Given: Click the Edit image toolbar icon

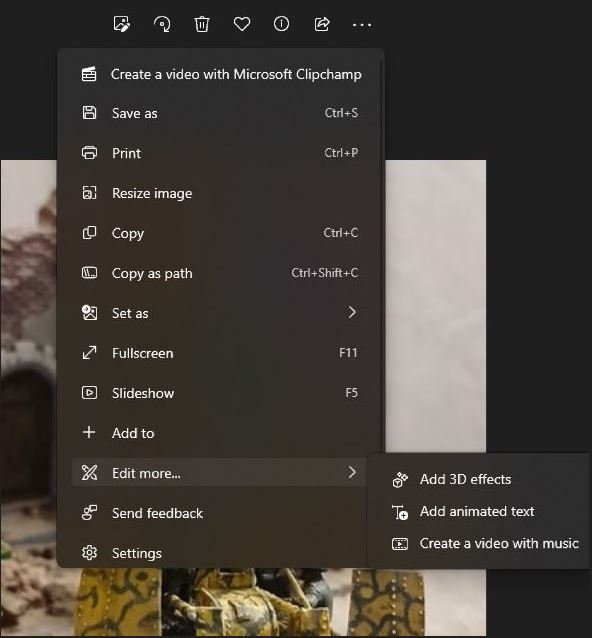Looking at the screenshot, I should 122,24.
